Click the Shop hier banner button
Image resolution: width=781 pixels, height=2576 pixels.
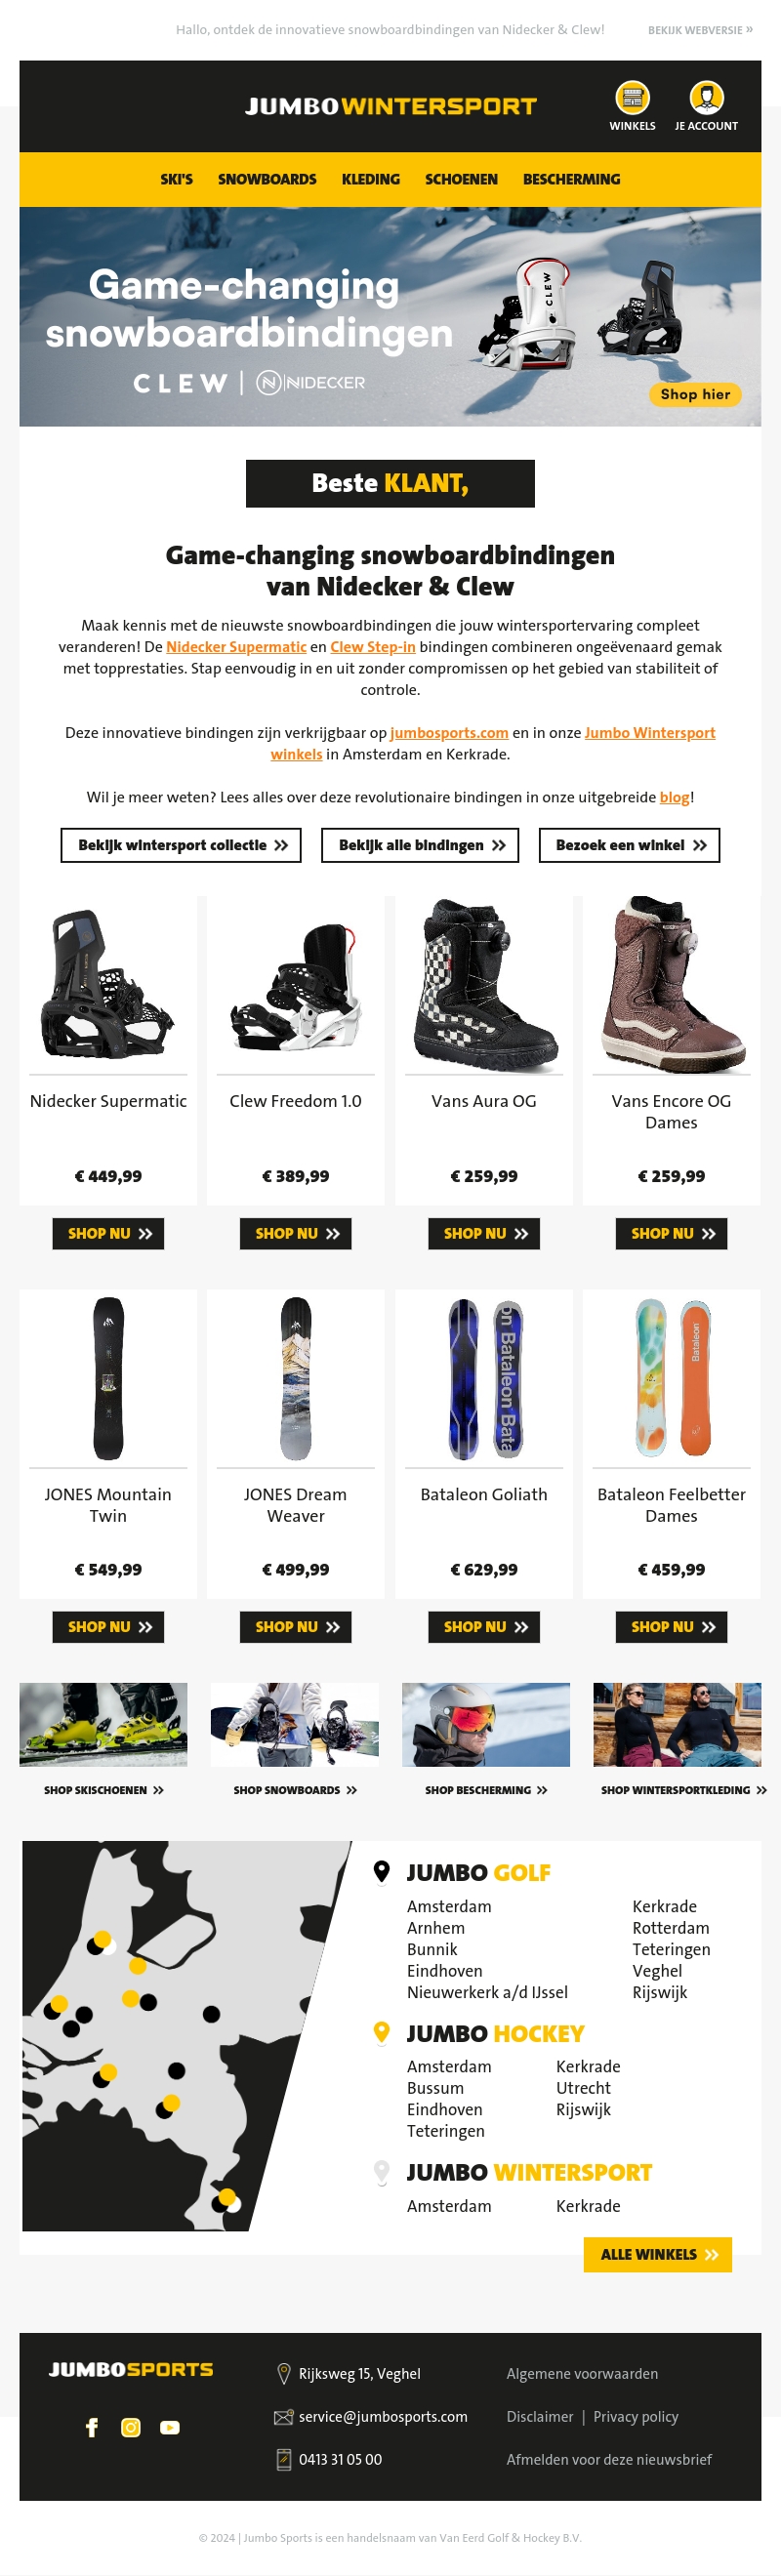[695, 394]
